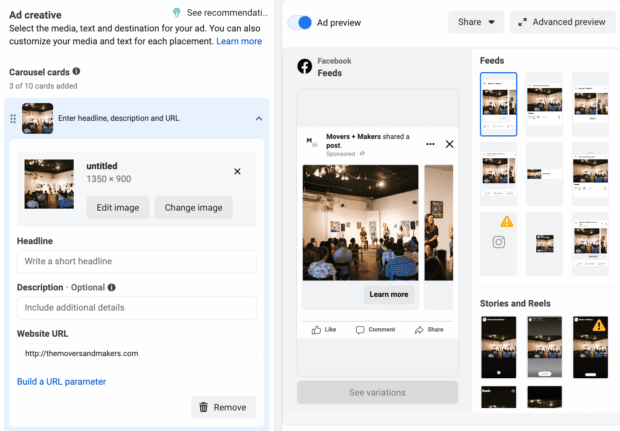Viewport: 620px width, 431px height.
Task: Close the sponsored post preview with X
Action: 449,144
